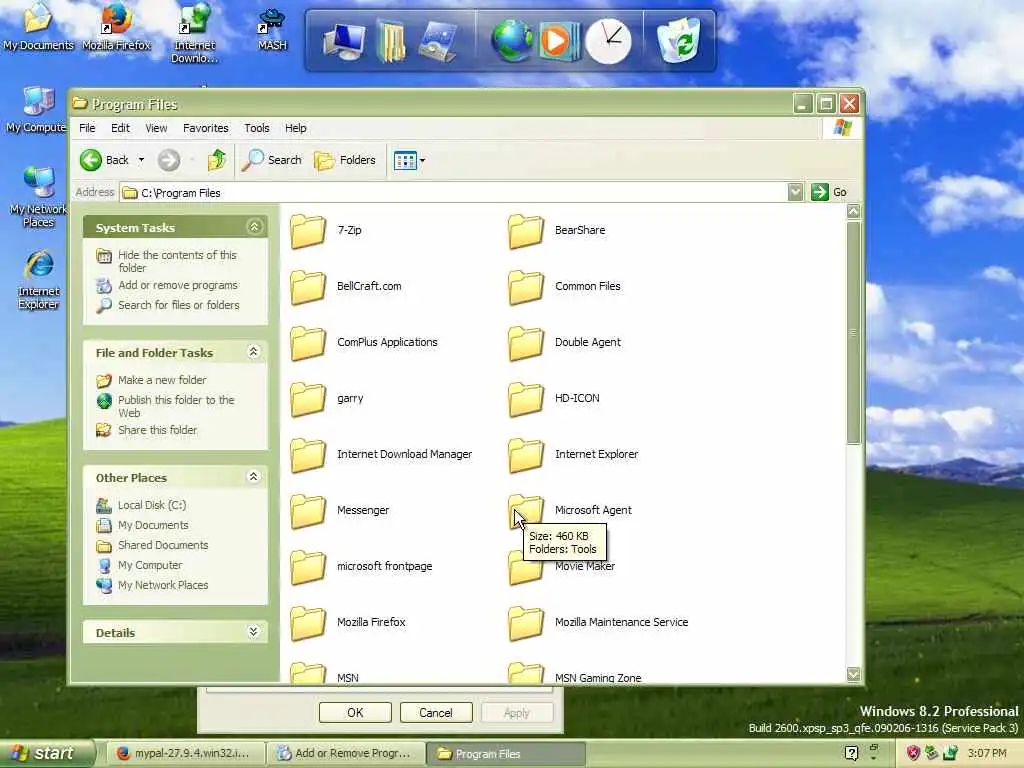
Task: Open the dock's picture frame icon
Action: (x=438, y=42)
